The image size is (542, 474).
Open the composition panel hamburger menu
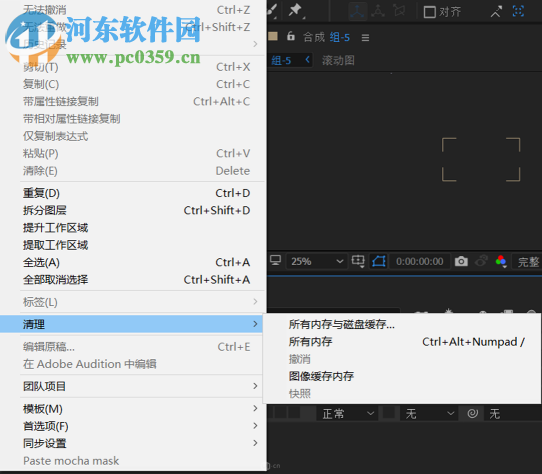click(x=365, y=37)
